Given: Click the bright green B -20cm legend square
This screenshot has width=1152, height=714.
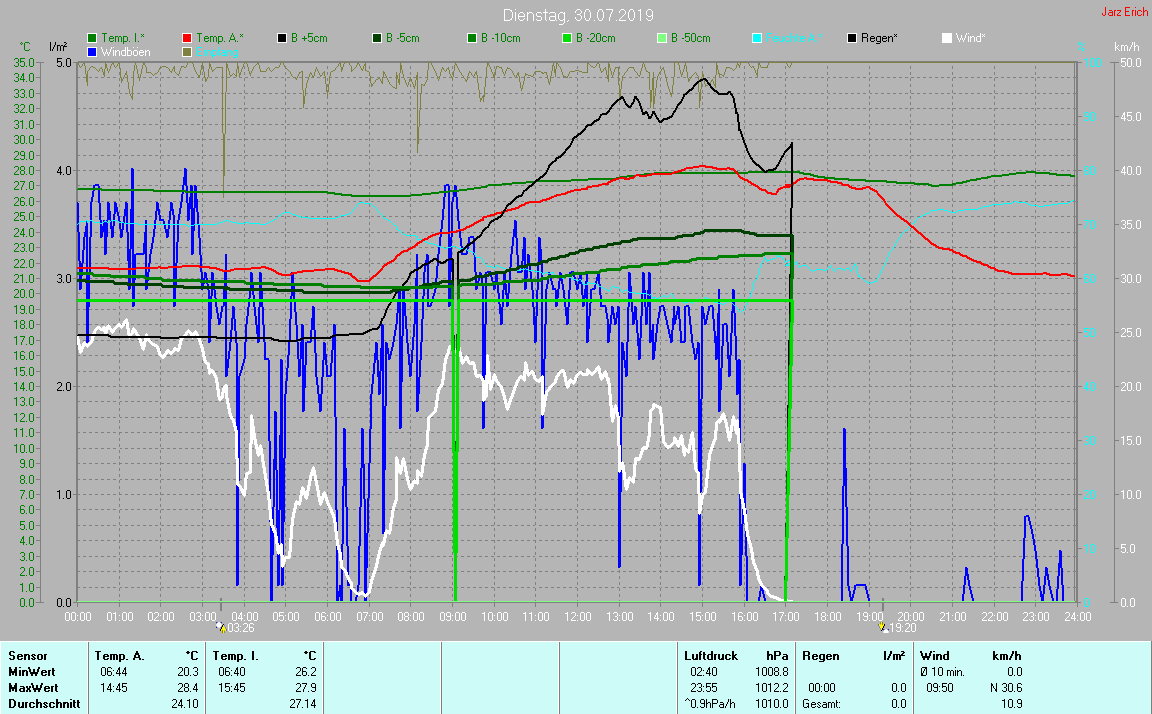Looking at the screenshot, I should pos(567,38).
